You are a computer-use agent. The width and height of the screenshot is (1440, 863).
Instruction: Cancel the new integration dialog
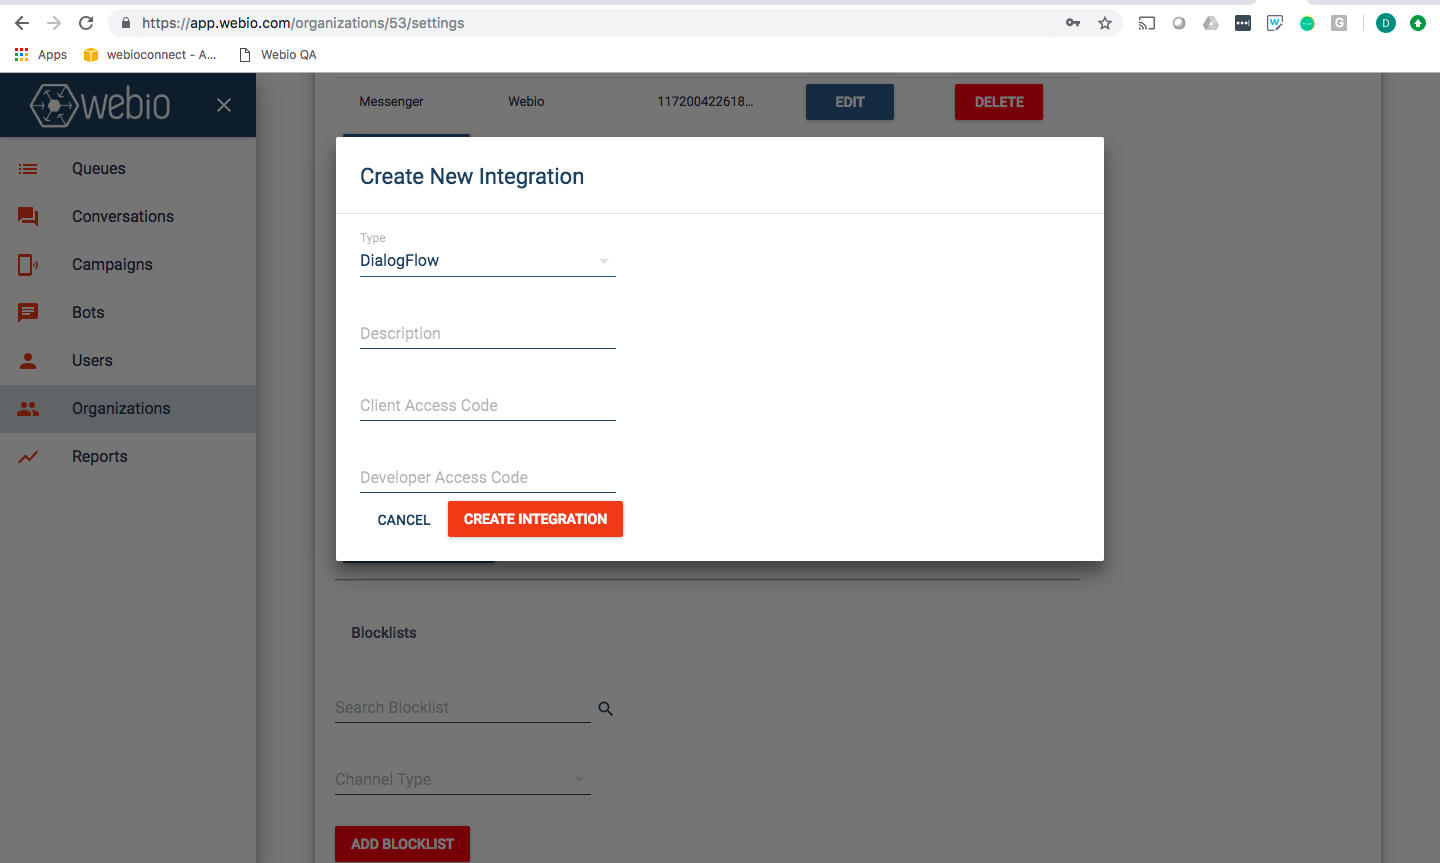coord(404,520)
